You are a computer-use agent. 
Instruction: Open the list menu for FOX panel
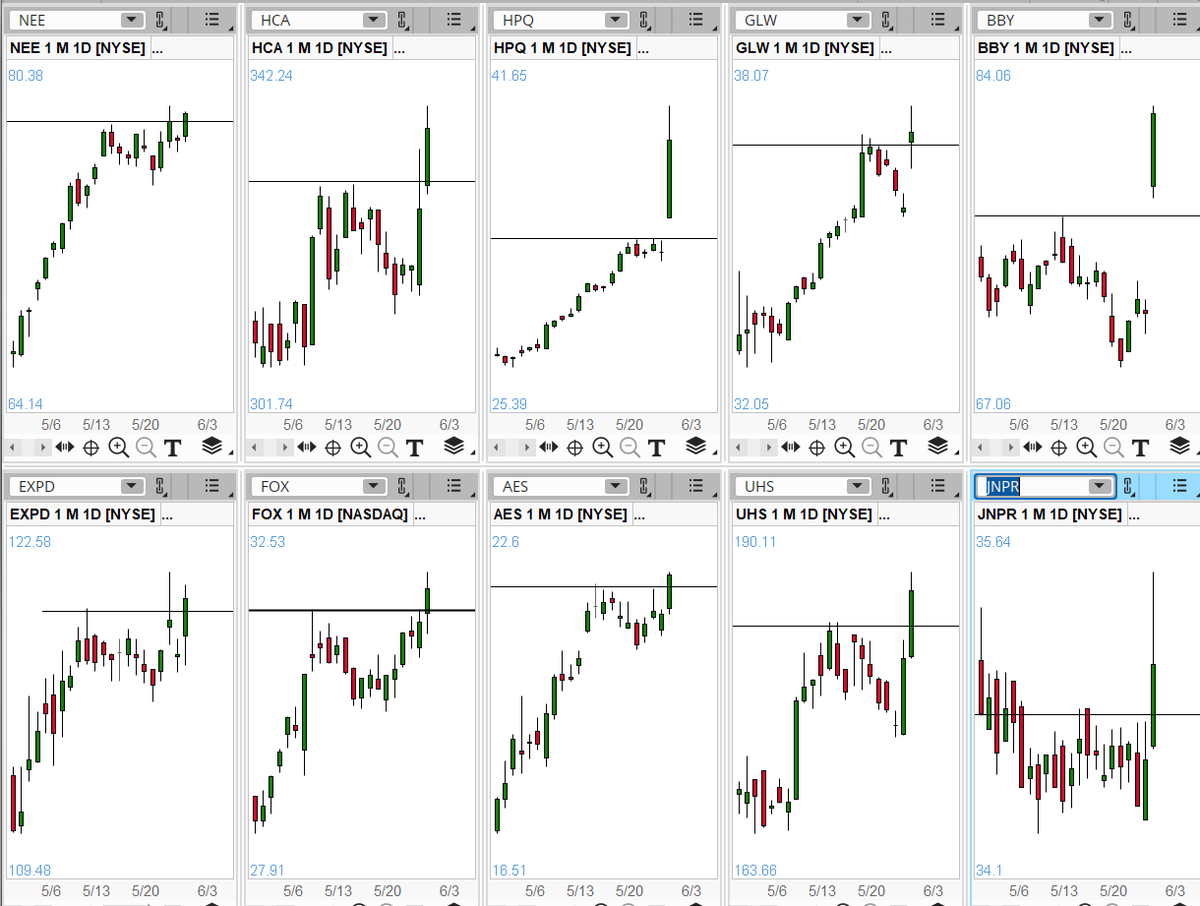(453, 487)
